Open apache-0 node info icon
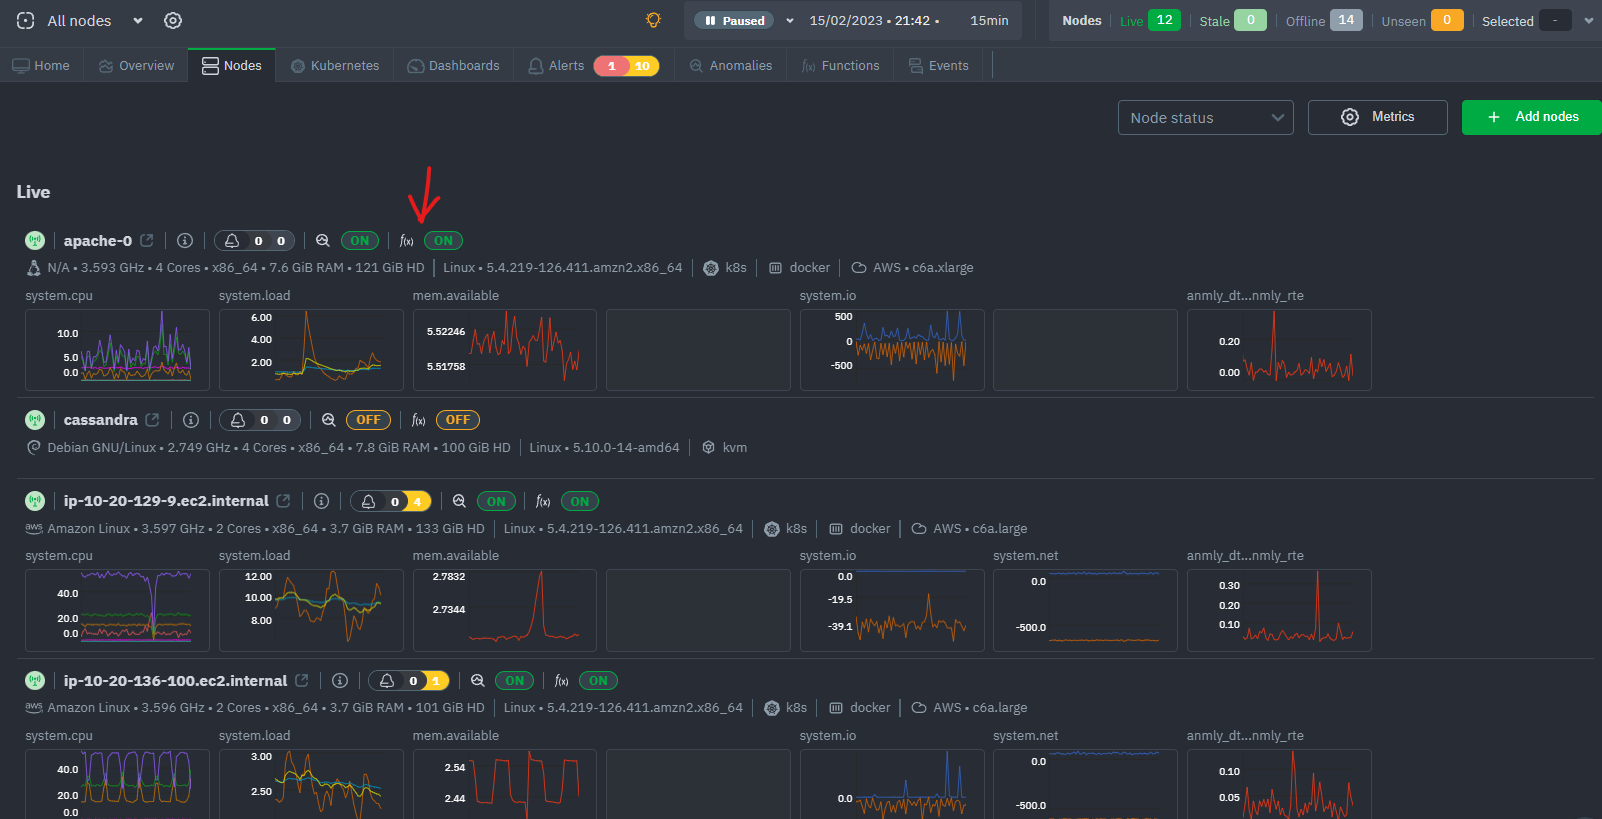Screen dimensions: 1602x819 [x=185, y=241]
